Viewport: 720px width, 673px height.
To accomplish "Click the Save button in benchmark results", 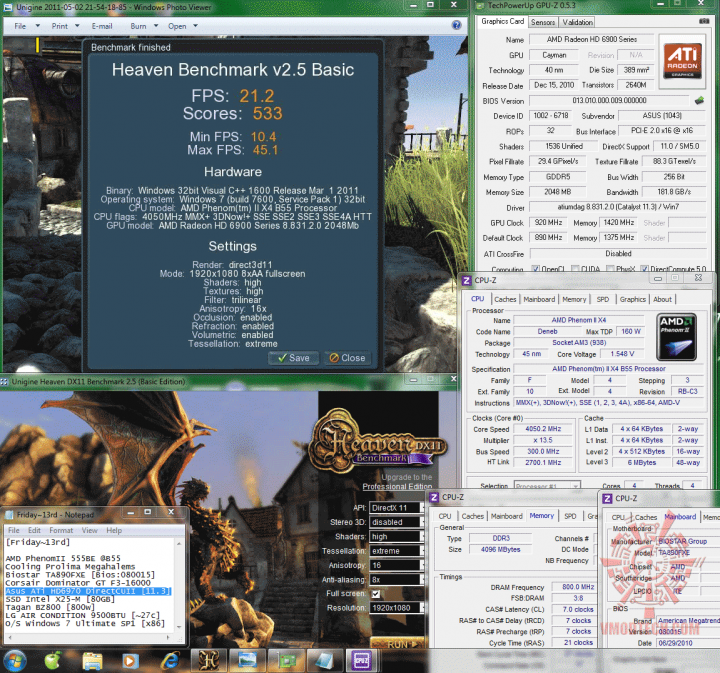I will pos(293,358).
